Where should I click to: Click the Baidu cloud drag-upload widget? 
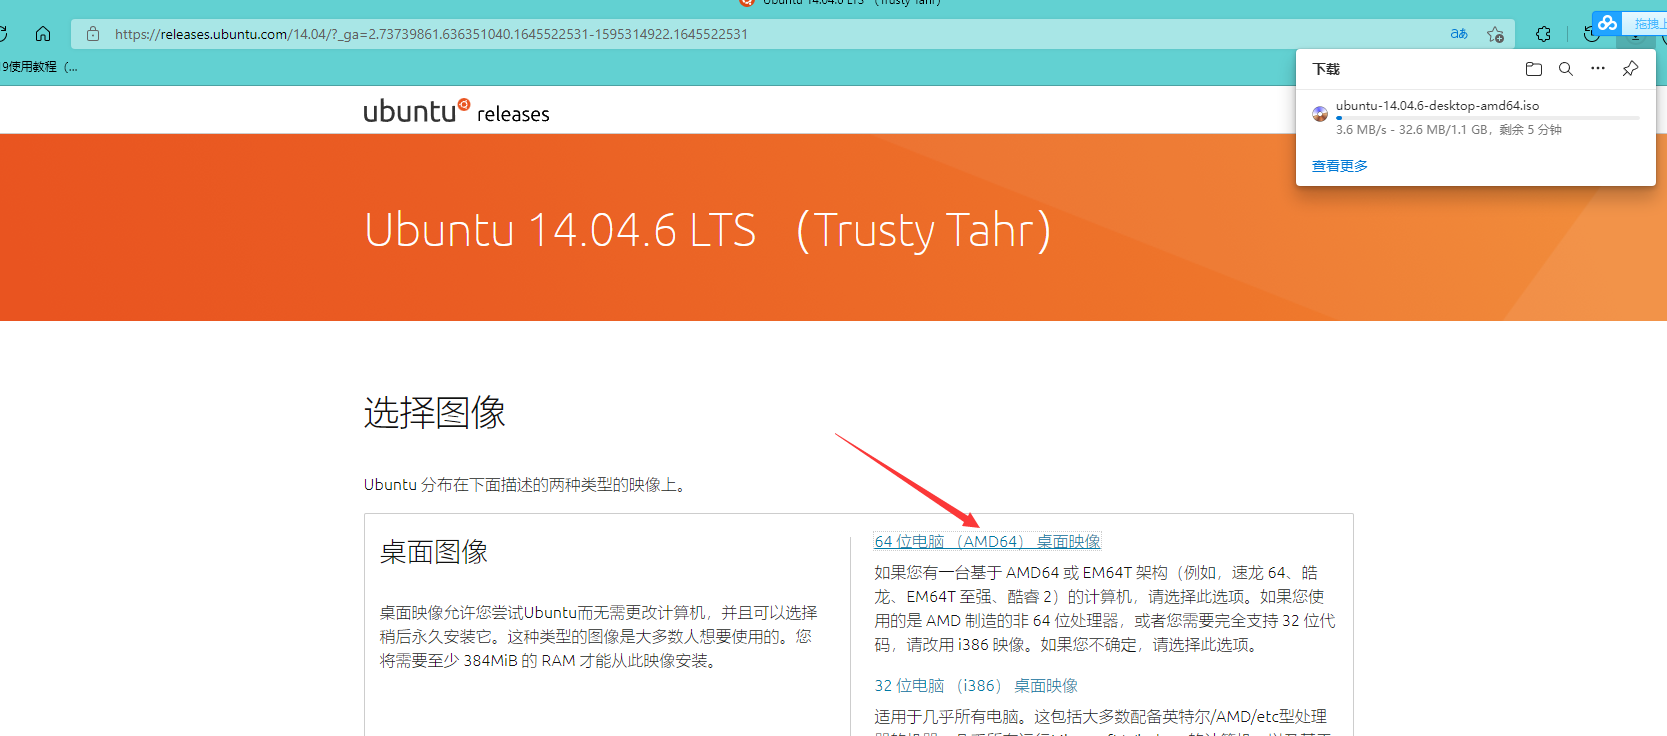(1629, 23)
